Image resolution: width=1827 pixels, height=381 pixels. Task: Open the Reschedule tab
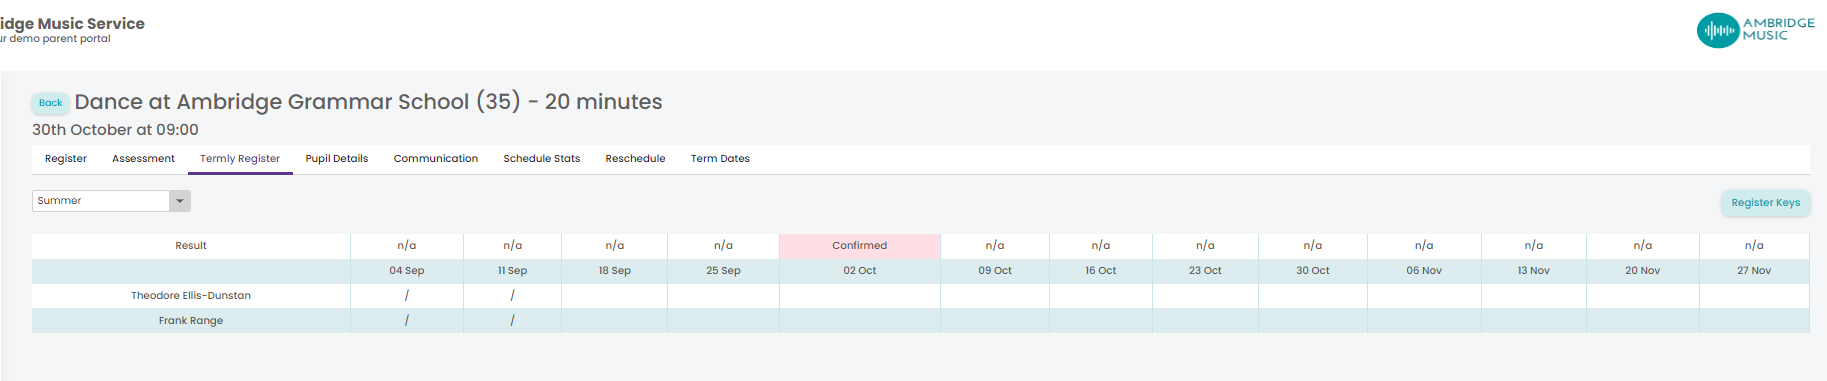pos(635,159)
